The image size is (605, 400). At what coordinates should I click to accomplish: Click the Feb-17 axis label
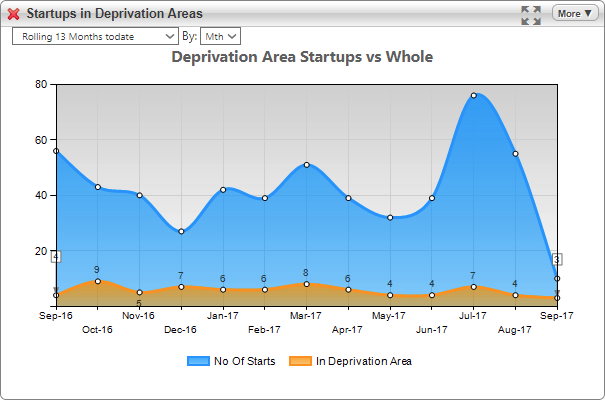264,329
